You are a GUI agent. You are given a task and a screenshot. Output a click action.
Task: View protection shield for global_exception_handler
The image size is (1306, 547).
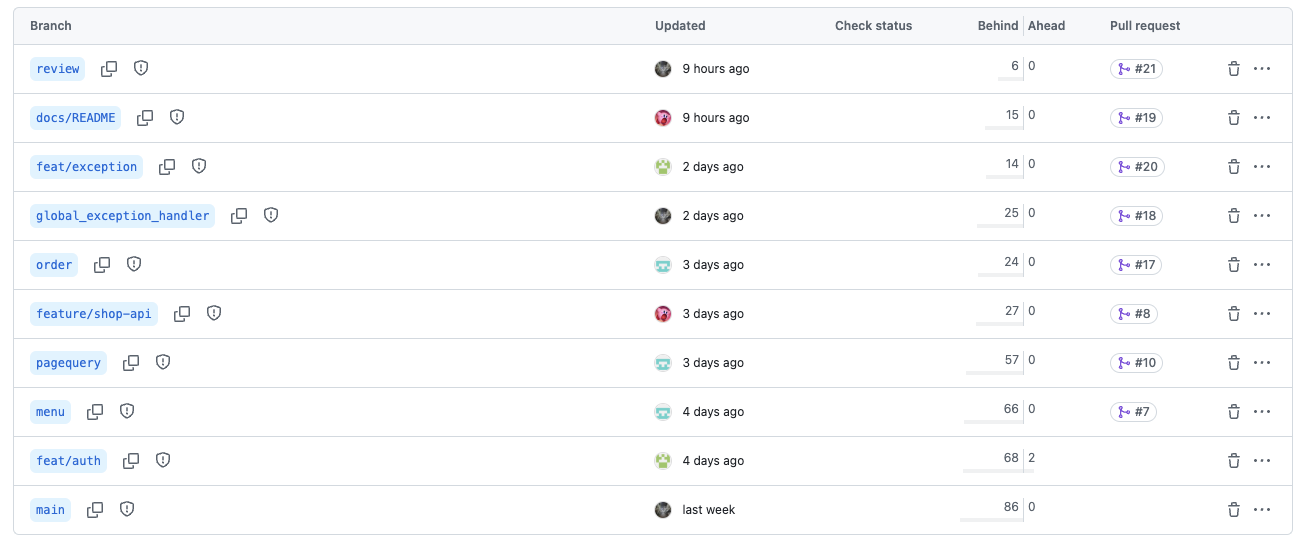271,215
